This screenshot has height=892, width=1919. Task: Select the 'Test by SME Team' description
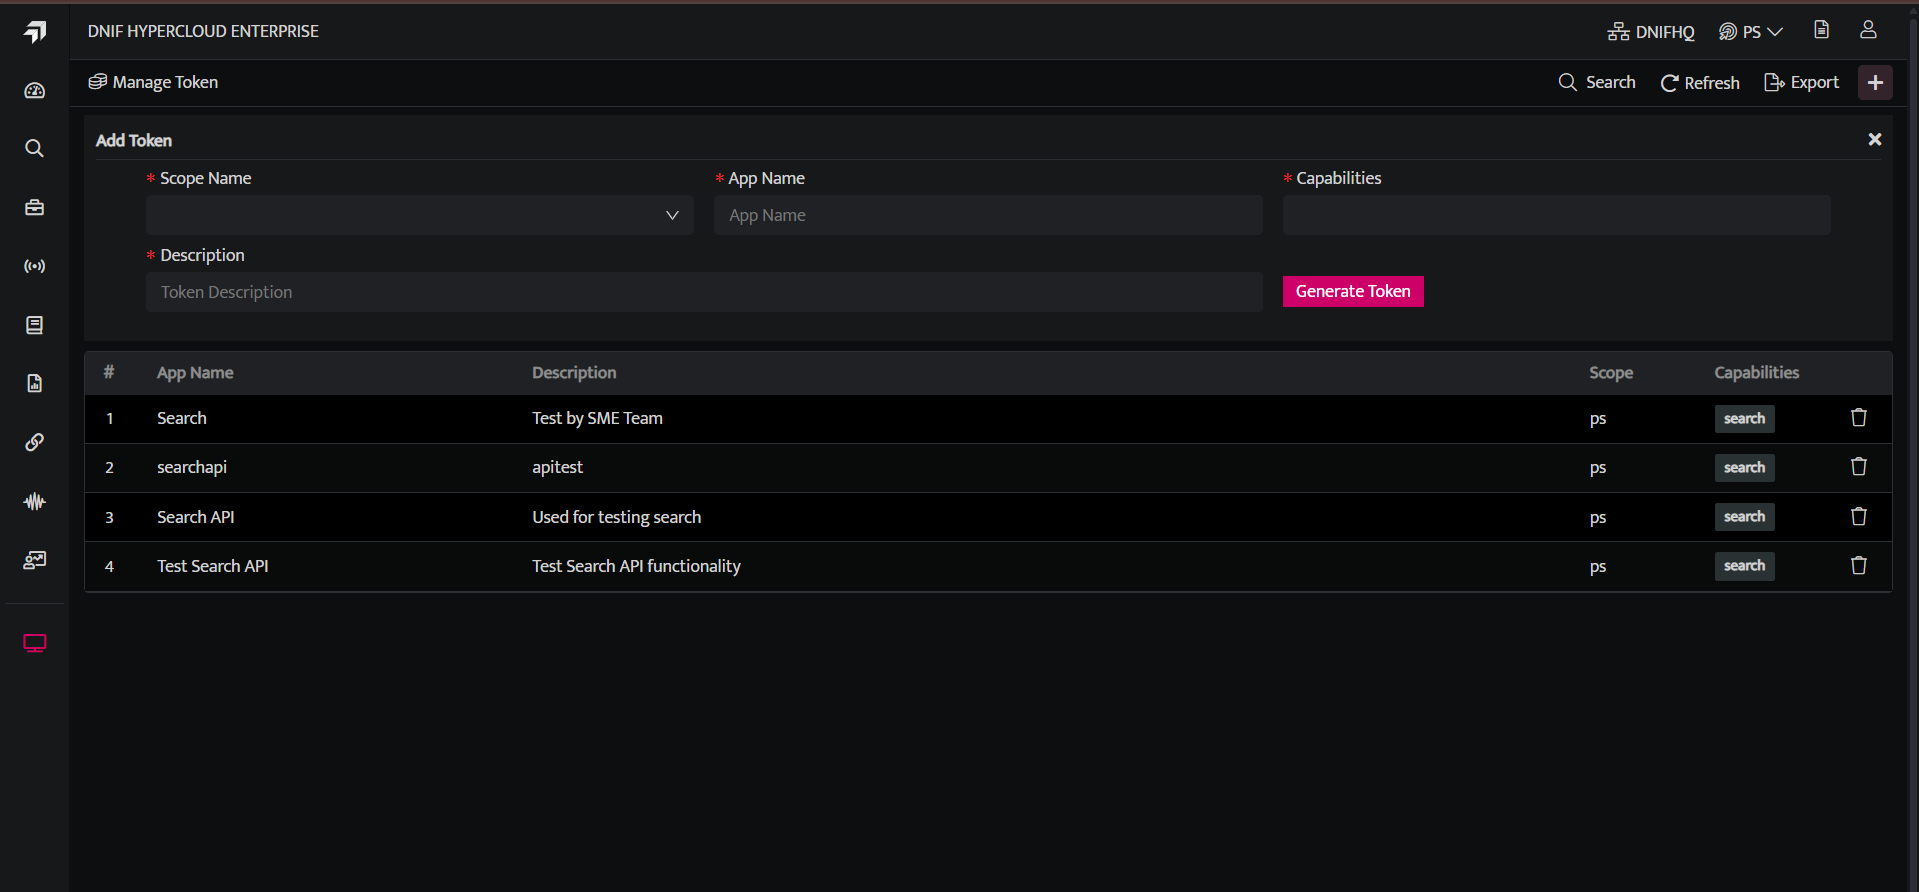coord(597,418)
